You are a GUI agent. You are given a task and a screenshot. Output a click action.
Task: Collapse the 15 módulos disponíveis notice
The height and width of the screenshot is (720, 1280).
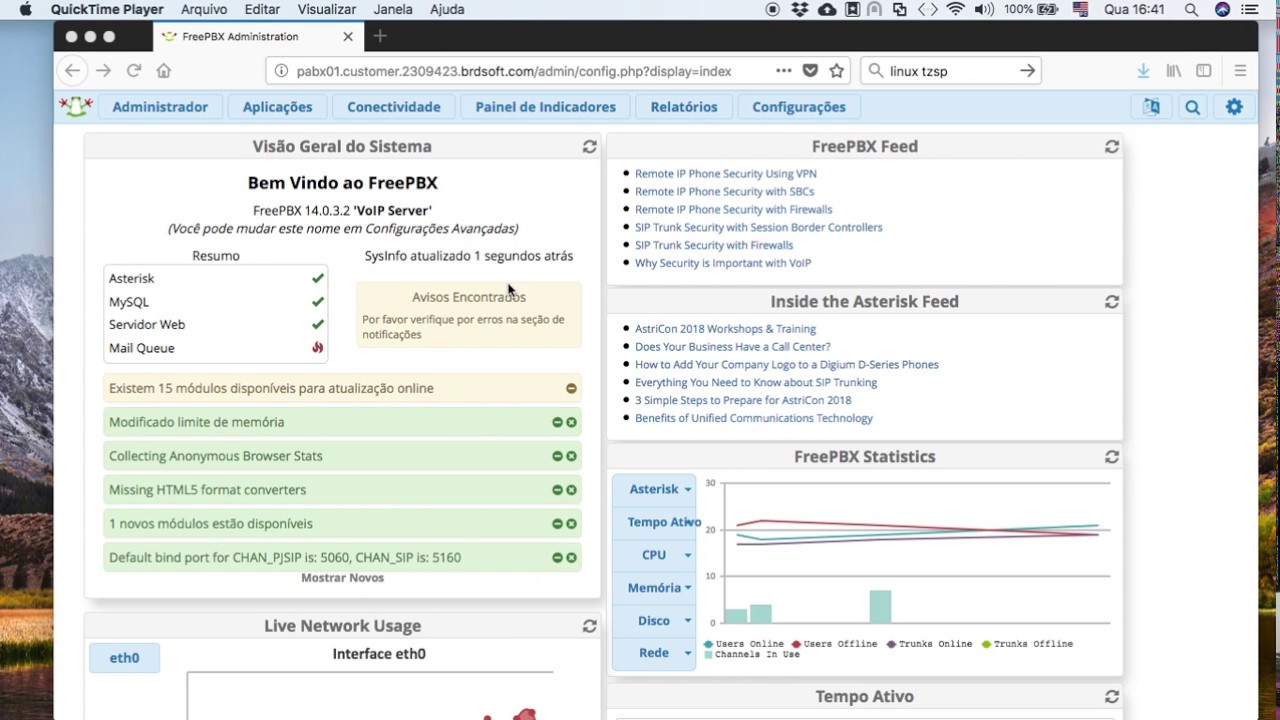tap(571, 388)
